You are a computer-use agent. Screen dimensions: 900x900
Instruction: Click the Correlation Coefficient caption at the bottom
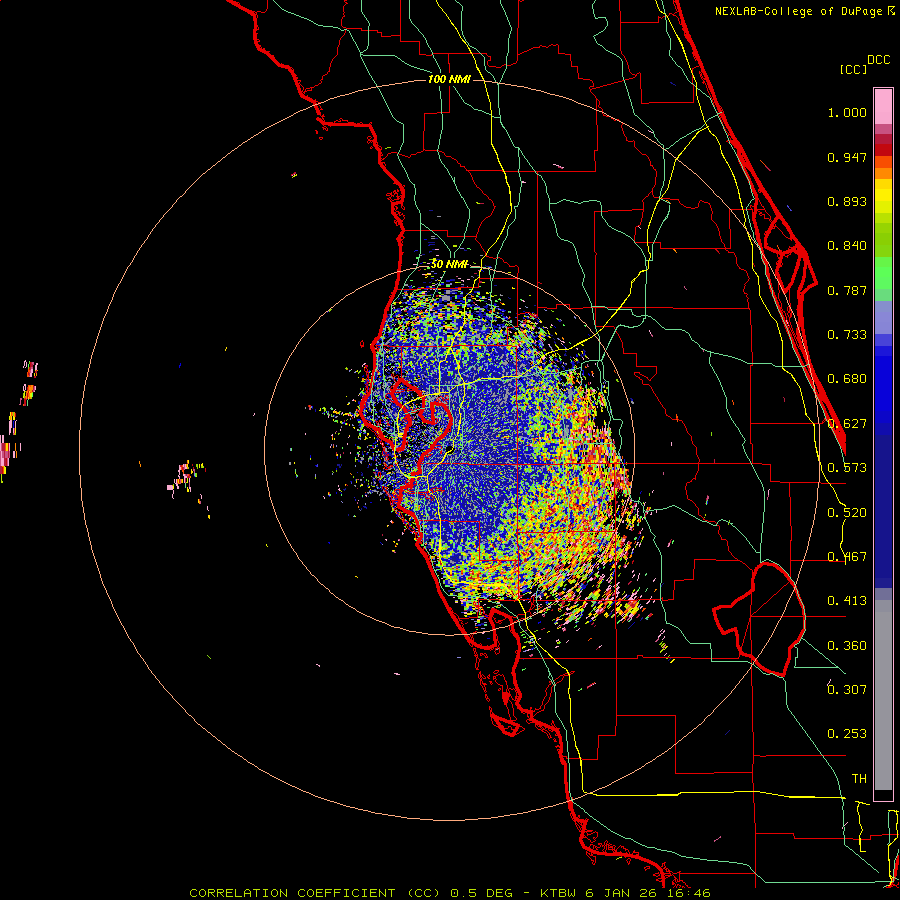point(449,893)
